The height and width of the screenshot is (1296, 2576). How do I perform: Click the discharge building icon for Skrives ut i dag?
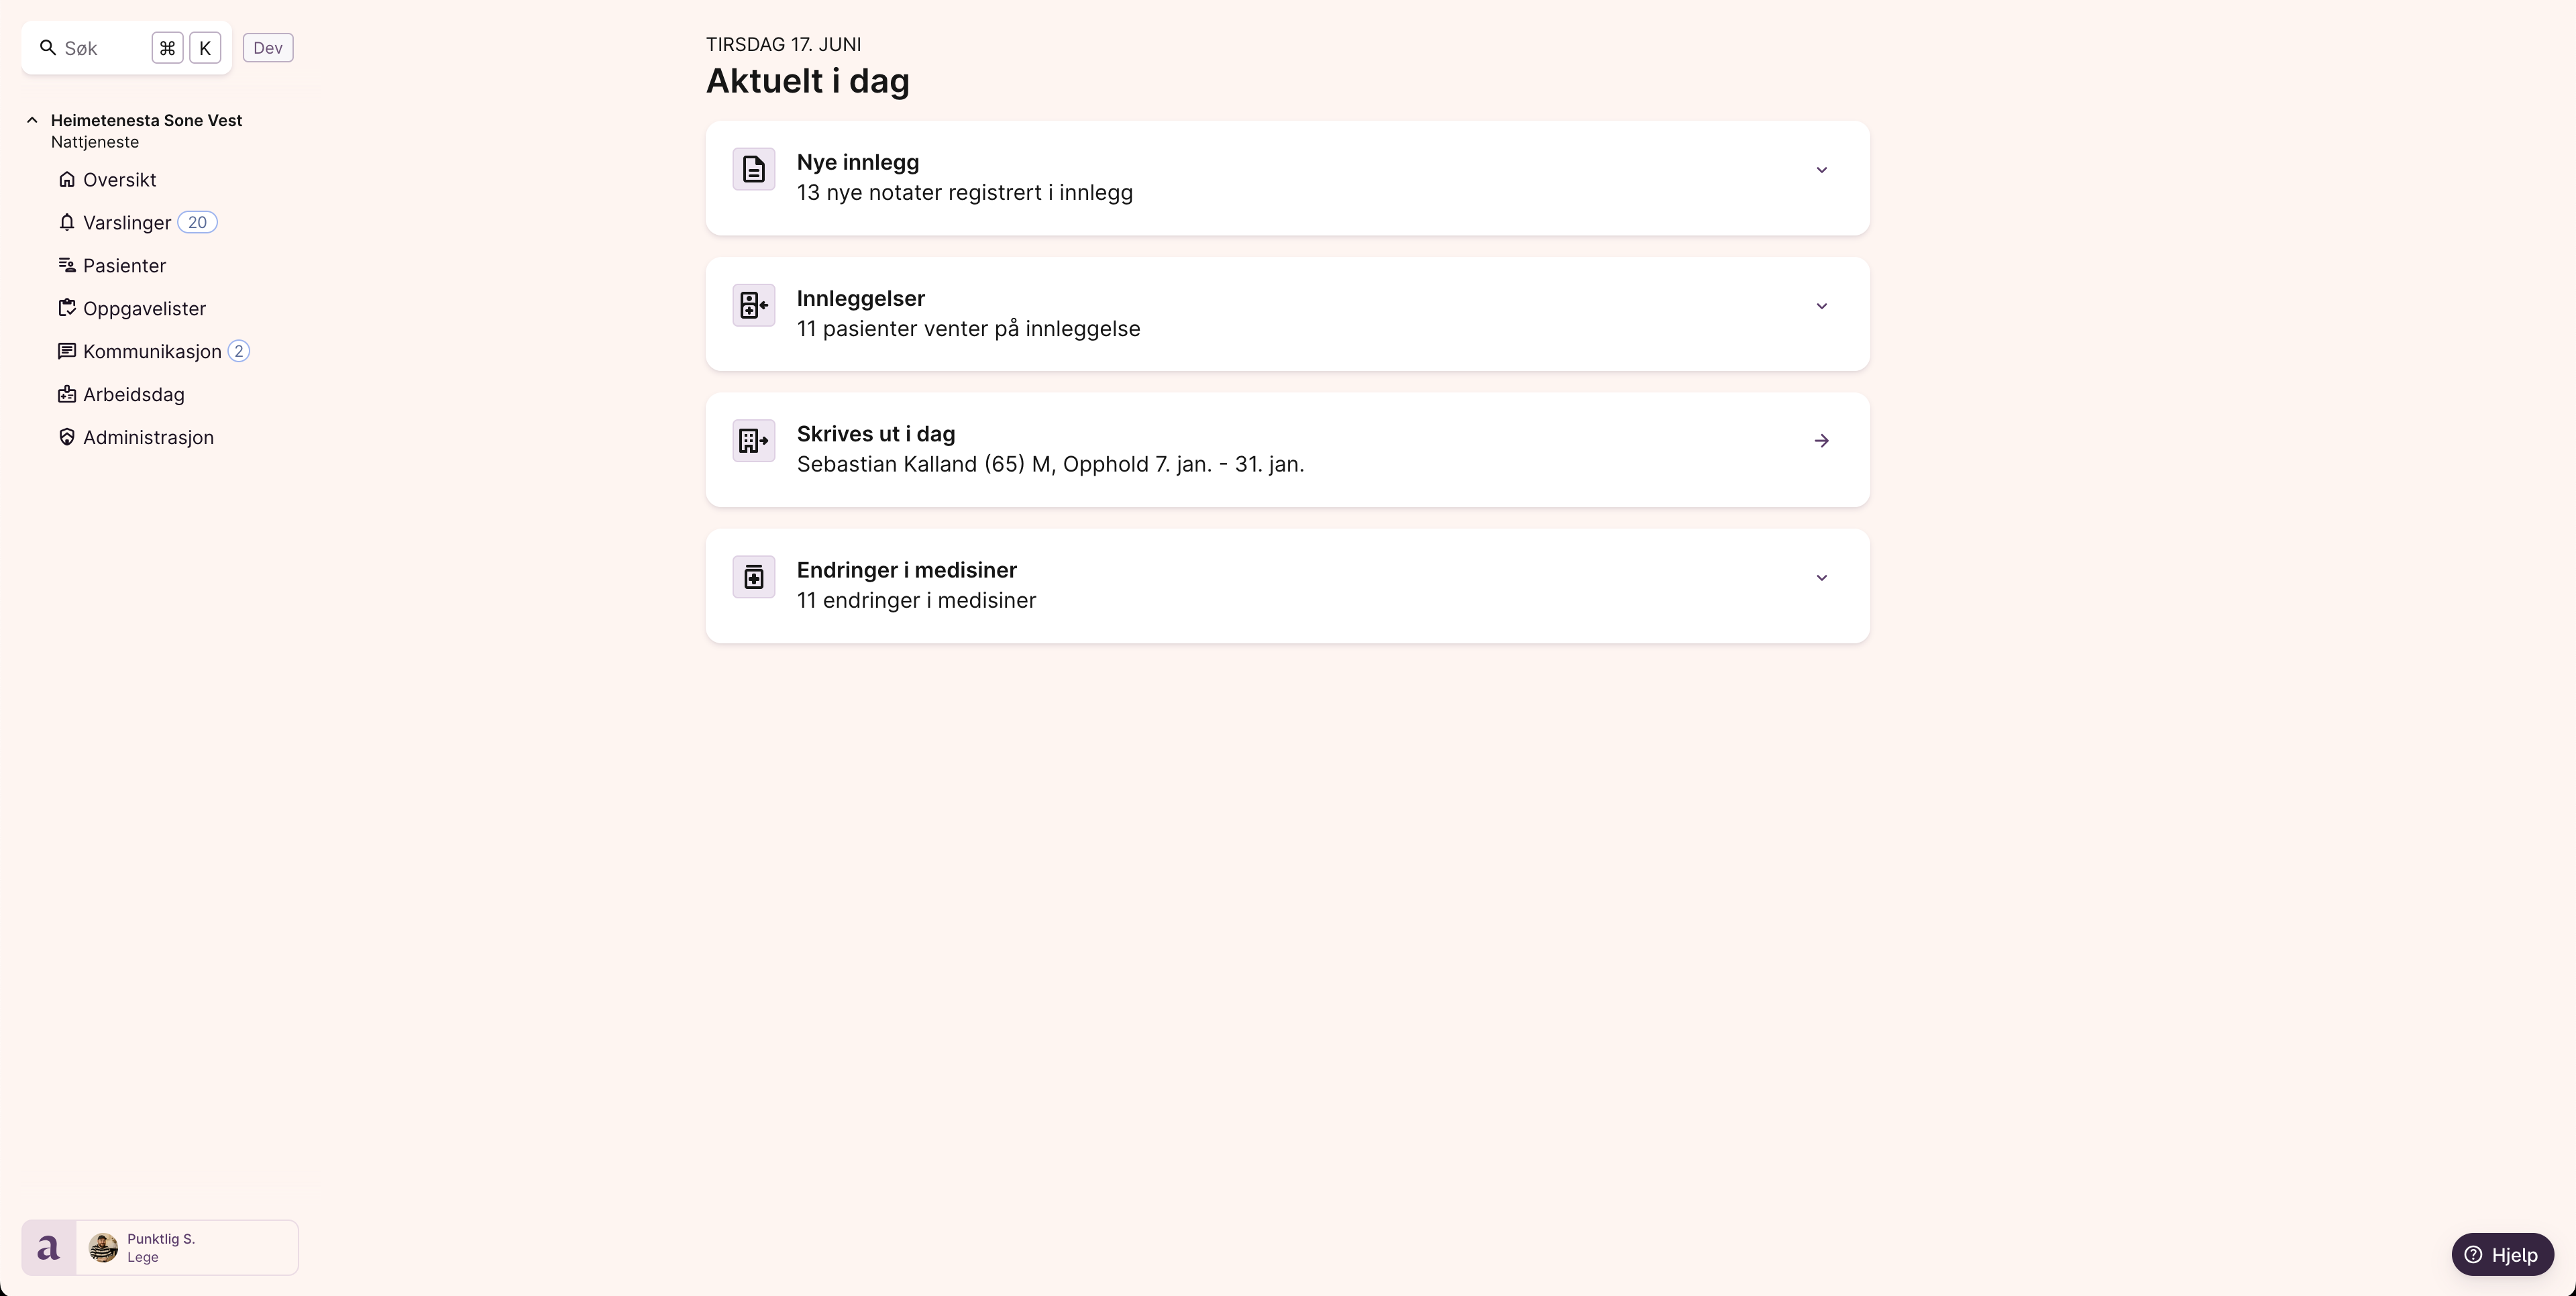click(x=753, y=441)
